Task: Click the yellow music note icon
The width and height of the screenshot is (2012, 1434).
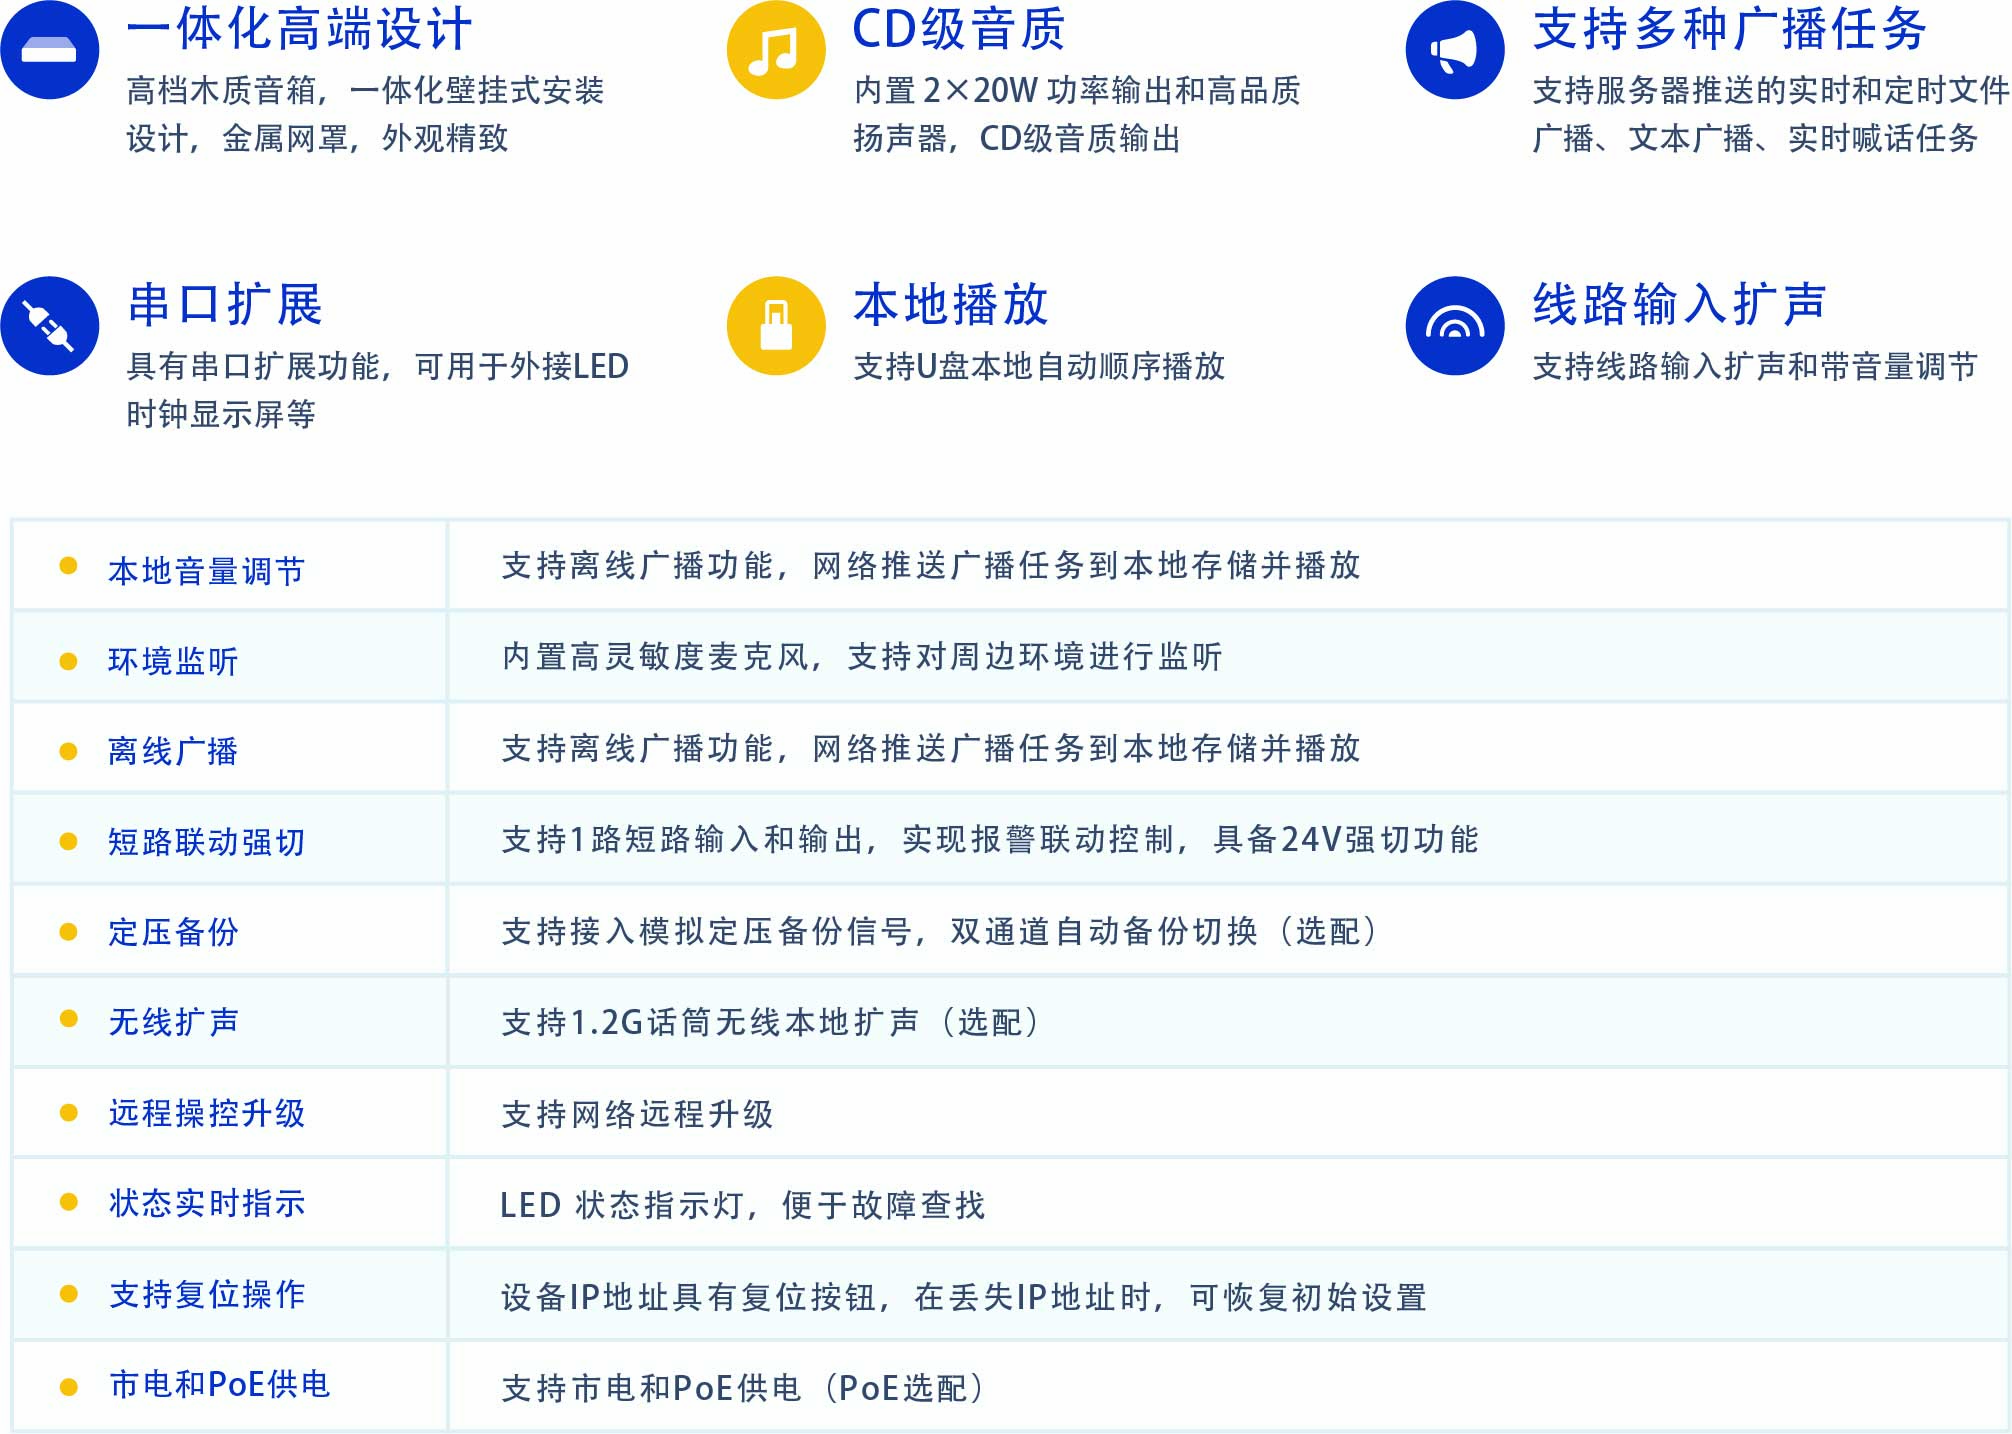Action: point(776,50)
